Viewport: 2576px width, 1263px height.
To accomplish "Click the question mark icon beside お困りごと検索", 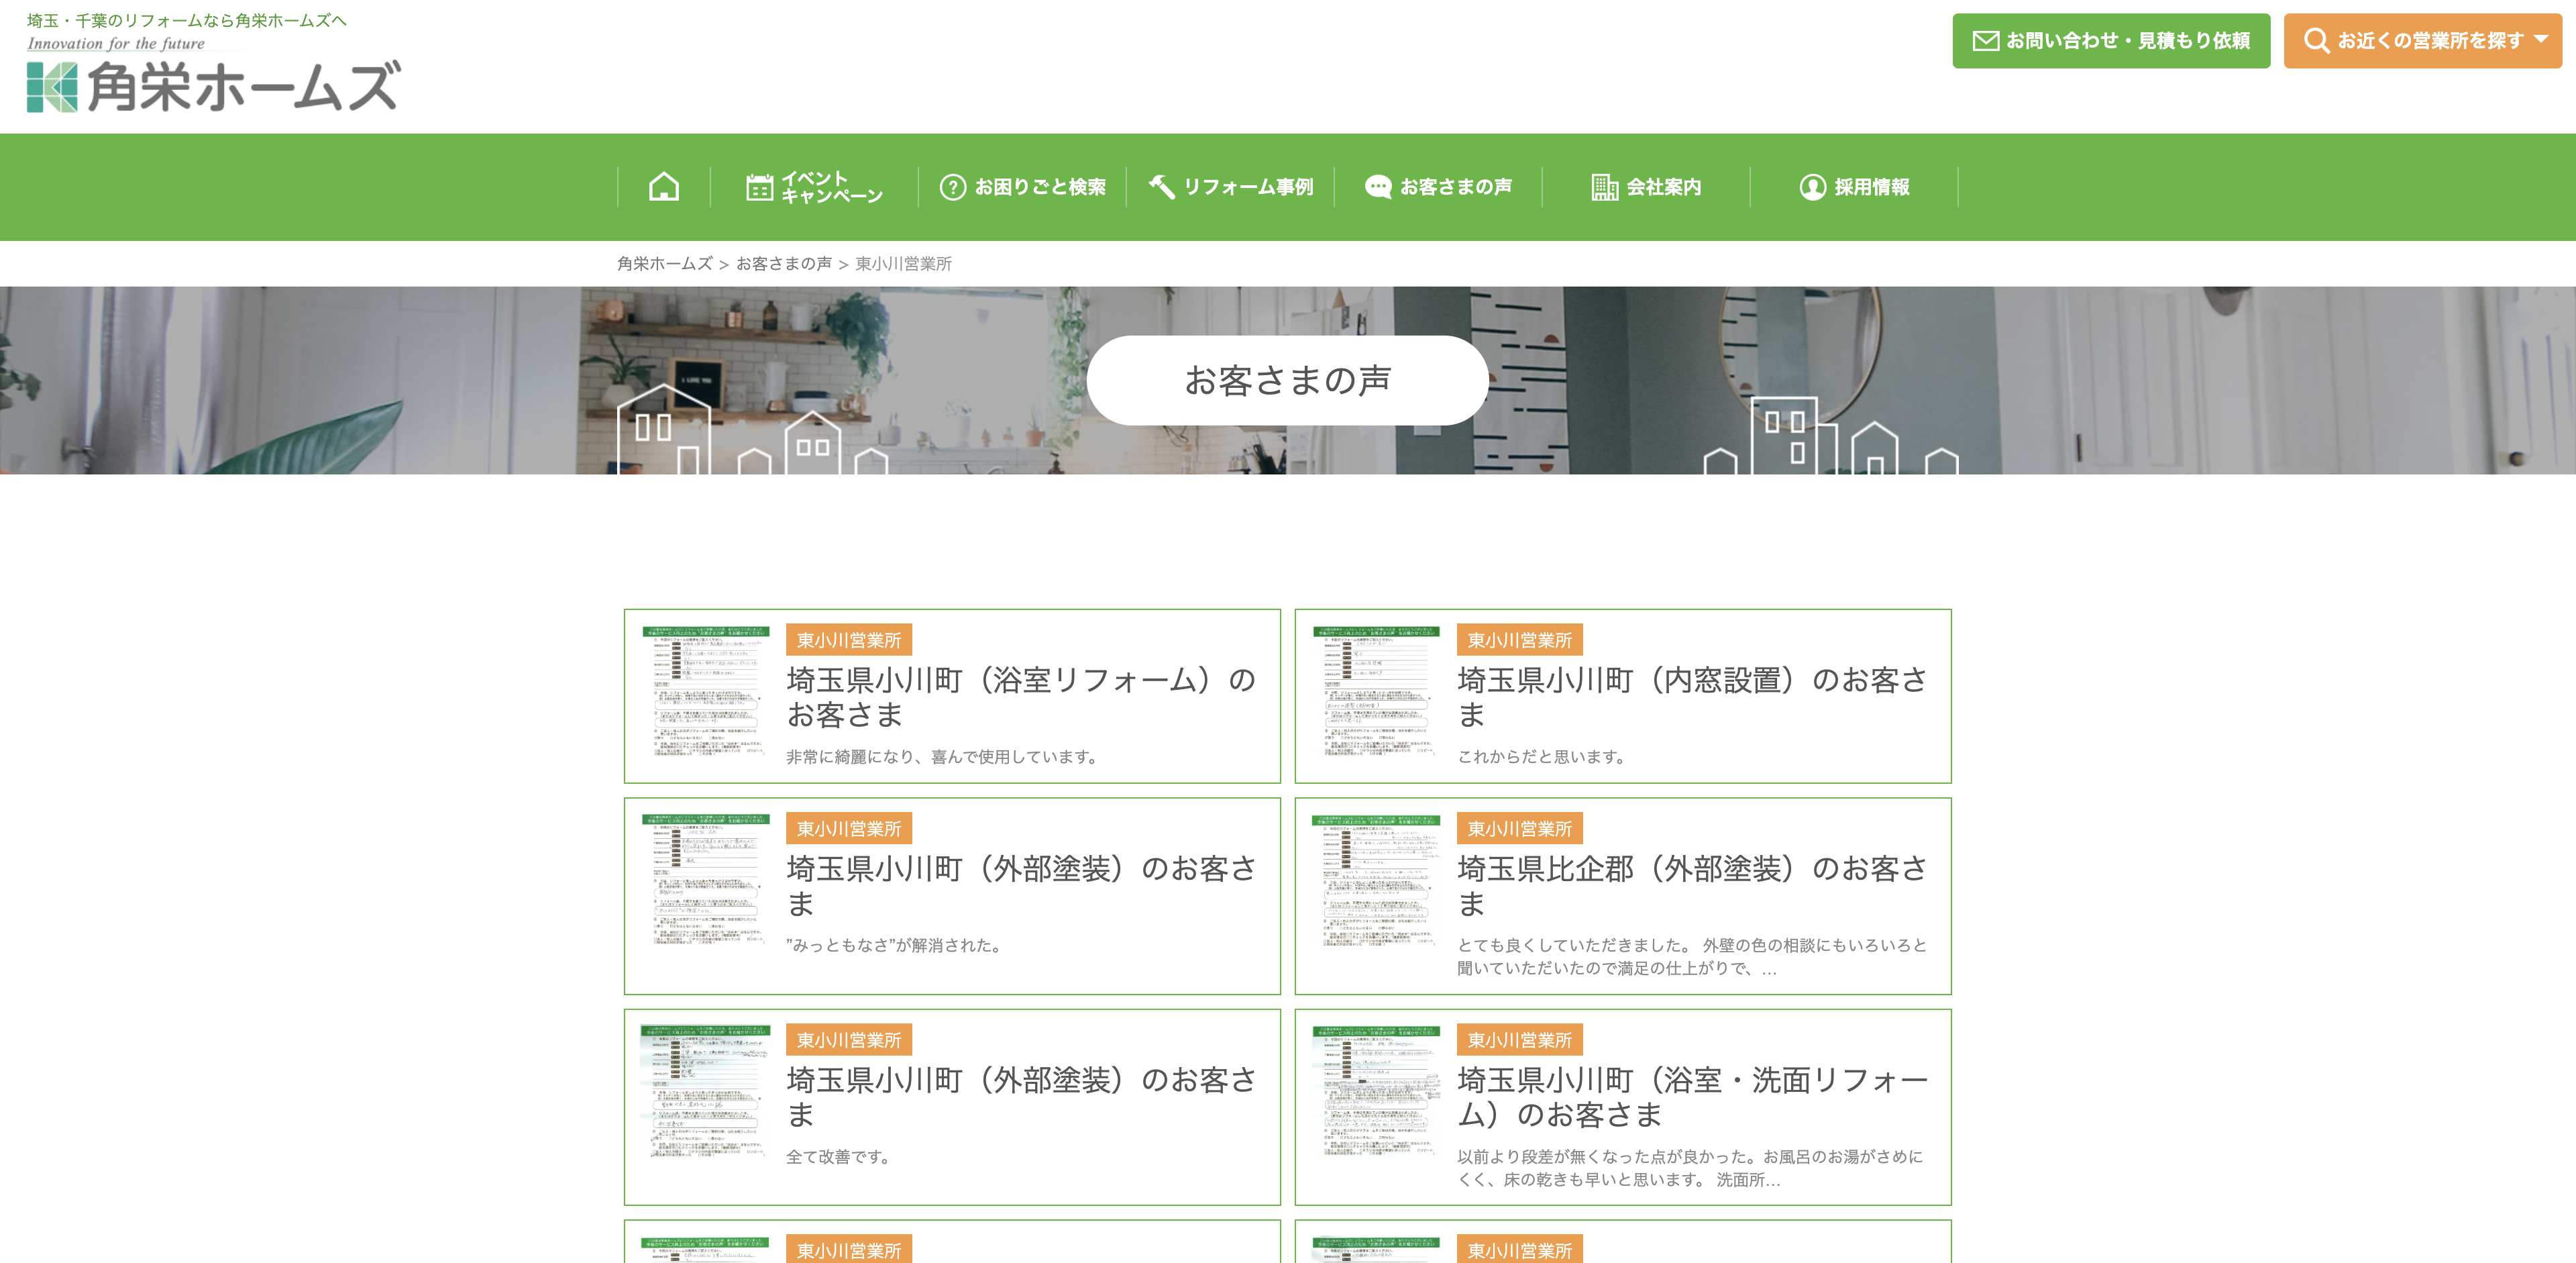I will click(953, 187).
